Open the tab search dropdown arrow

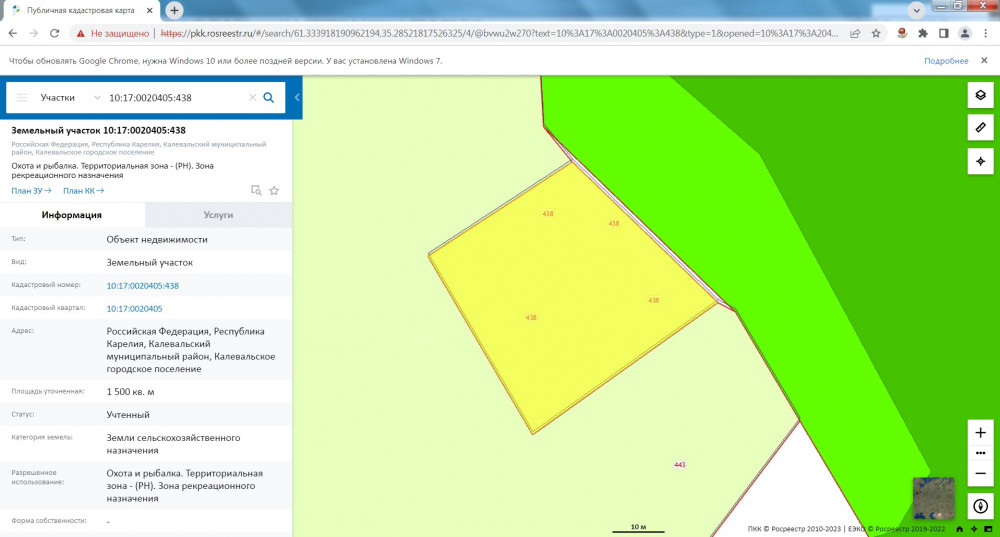(x=916, y=10)
